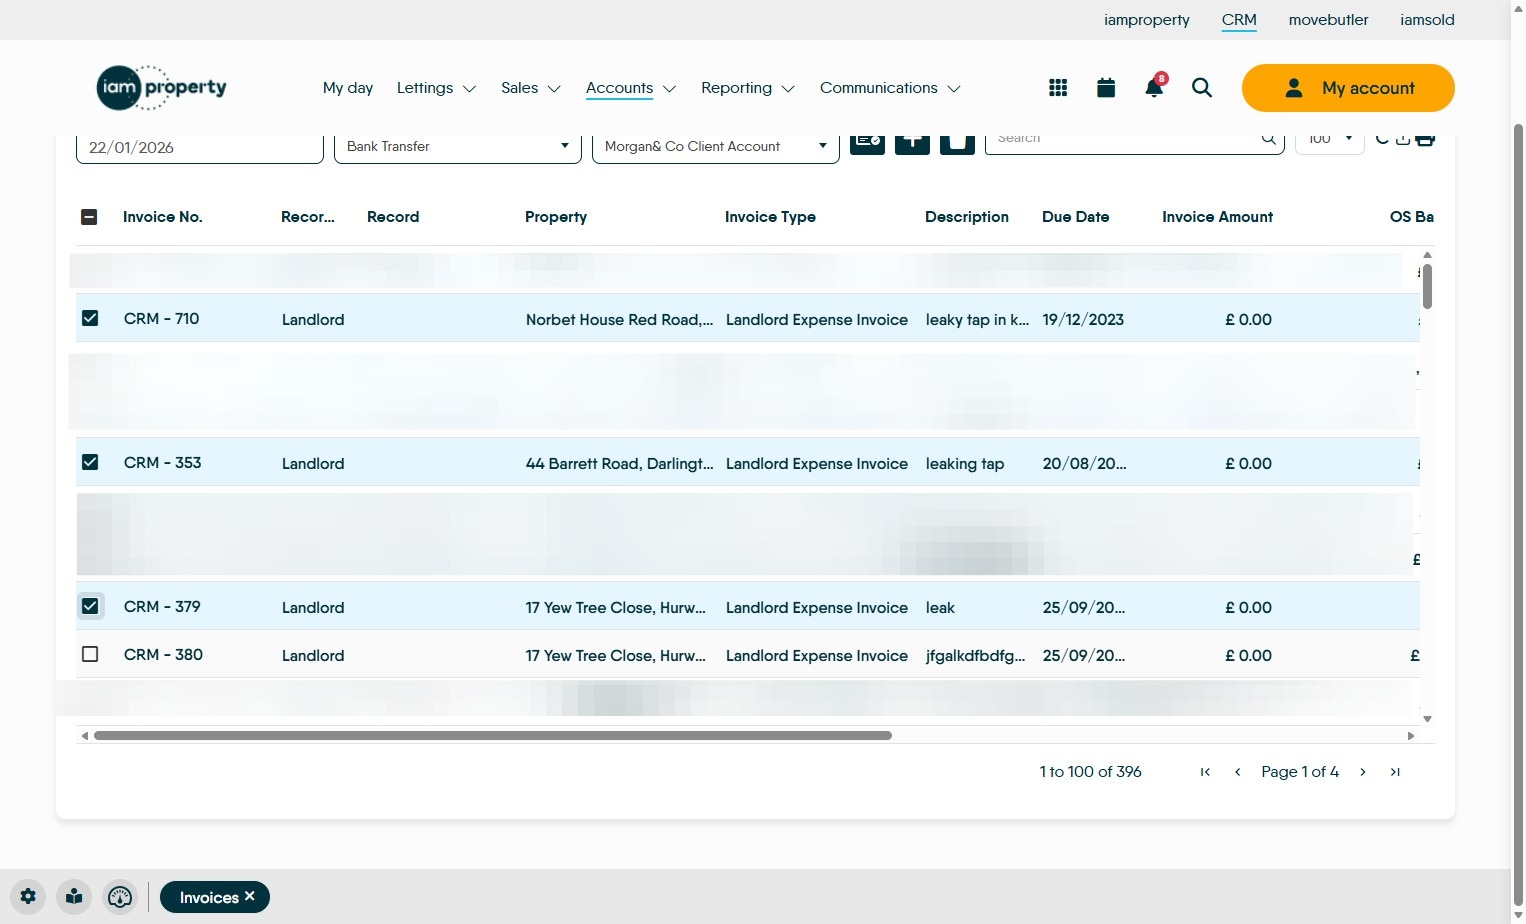Click the table's scroll-right arrow
The height and width of the screenshot is (924, 1526).
(x=1411, y=736)
